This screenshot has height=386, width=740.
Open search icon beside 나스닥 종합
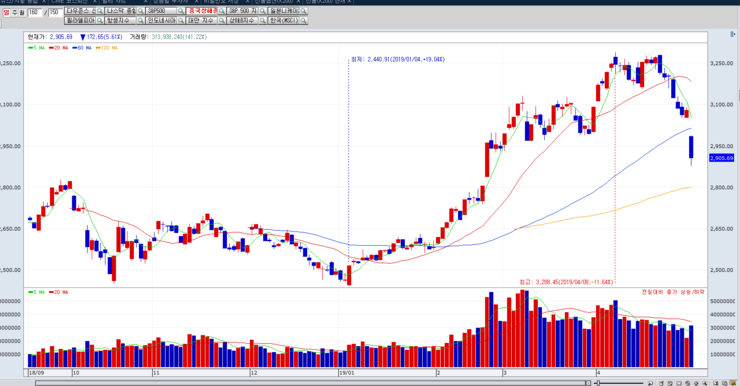pos(141,11)
